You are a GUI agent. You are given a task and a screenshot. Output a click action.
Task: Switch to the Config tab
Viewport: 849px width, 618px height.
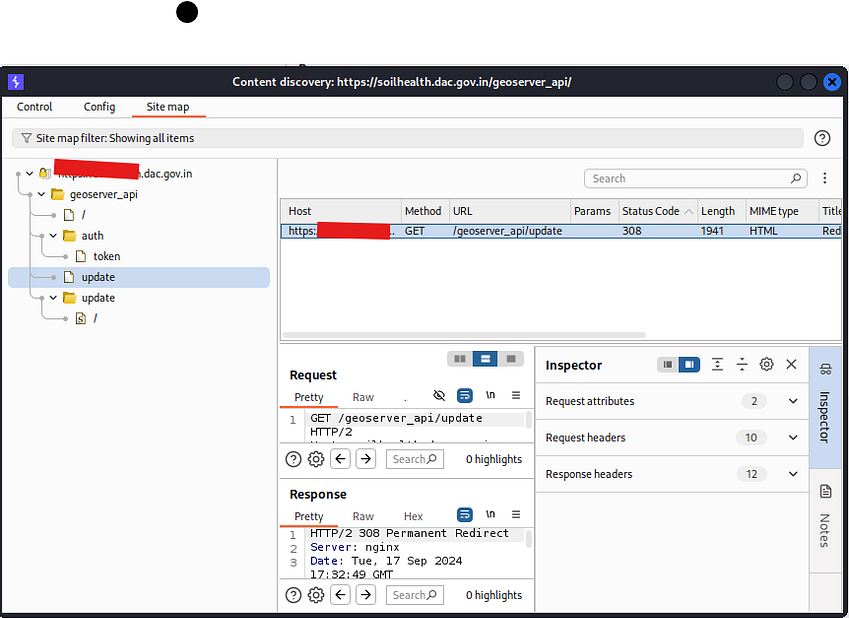99,107
